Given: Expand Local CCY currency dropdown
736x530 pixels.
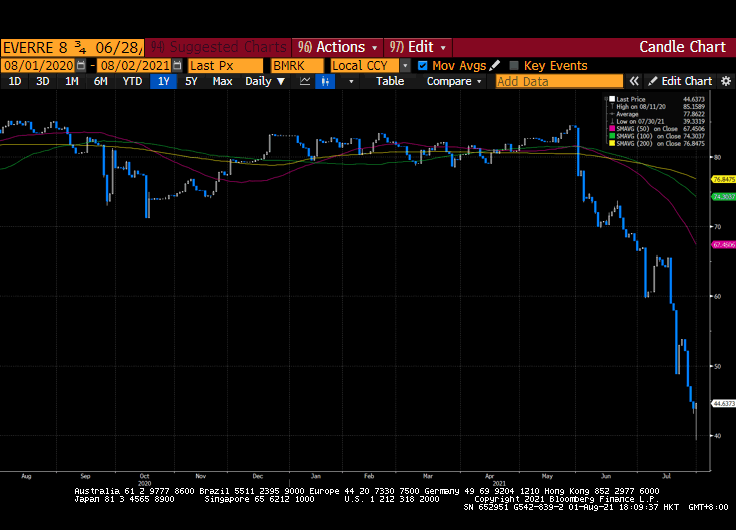Looking at the screenshot, I should click(405, 65).
